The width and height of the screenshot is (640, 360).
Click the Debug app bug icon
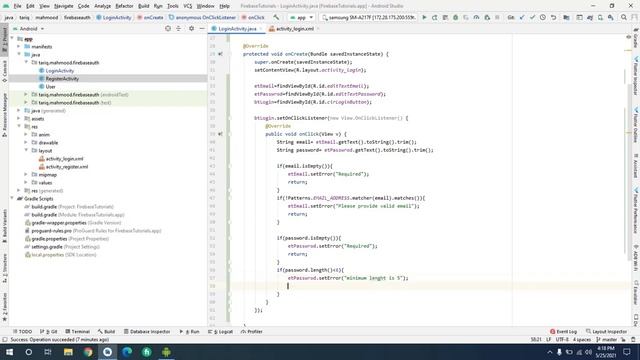[x=456, y=18]
